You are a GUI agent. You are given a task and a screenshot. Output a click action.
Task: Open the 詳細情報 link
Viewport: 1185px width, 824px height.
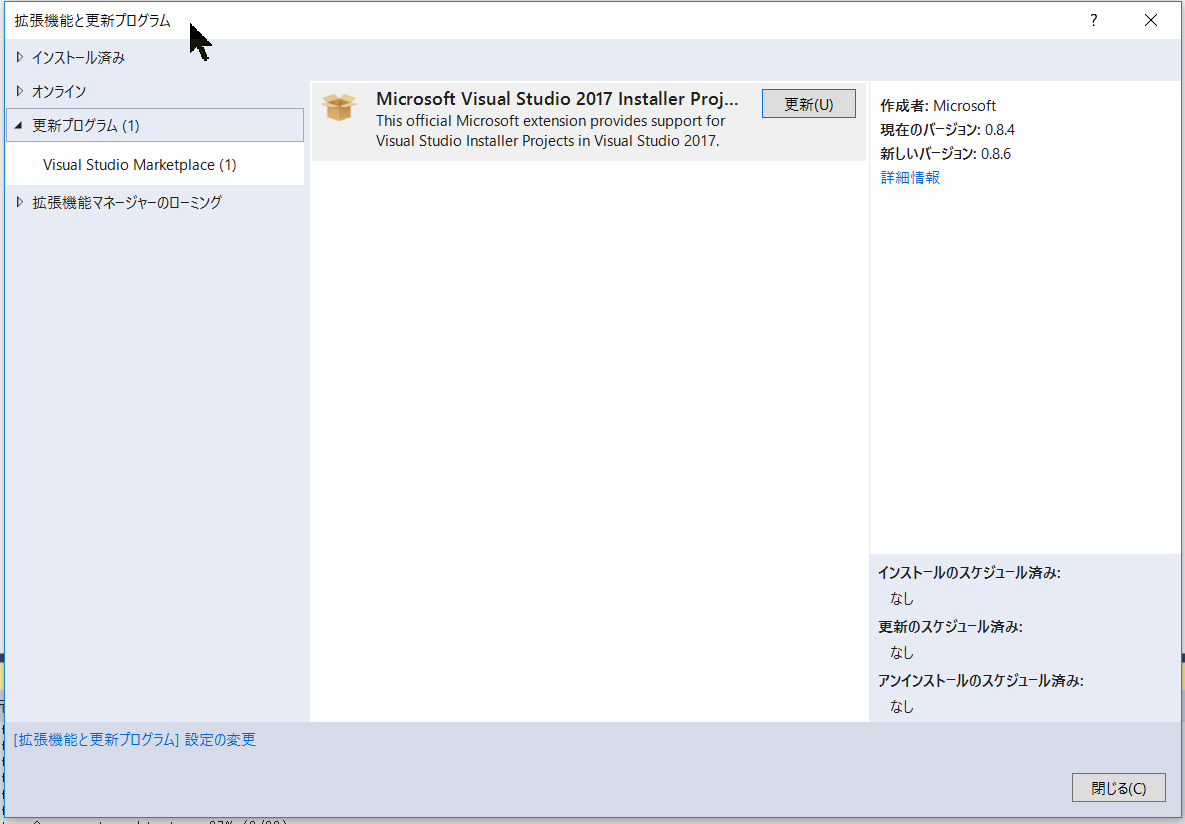pyautogui.click(x=909, y=177)
